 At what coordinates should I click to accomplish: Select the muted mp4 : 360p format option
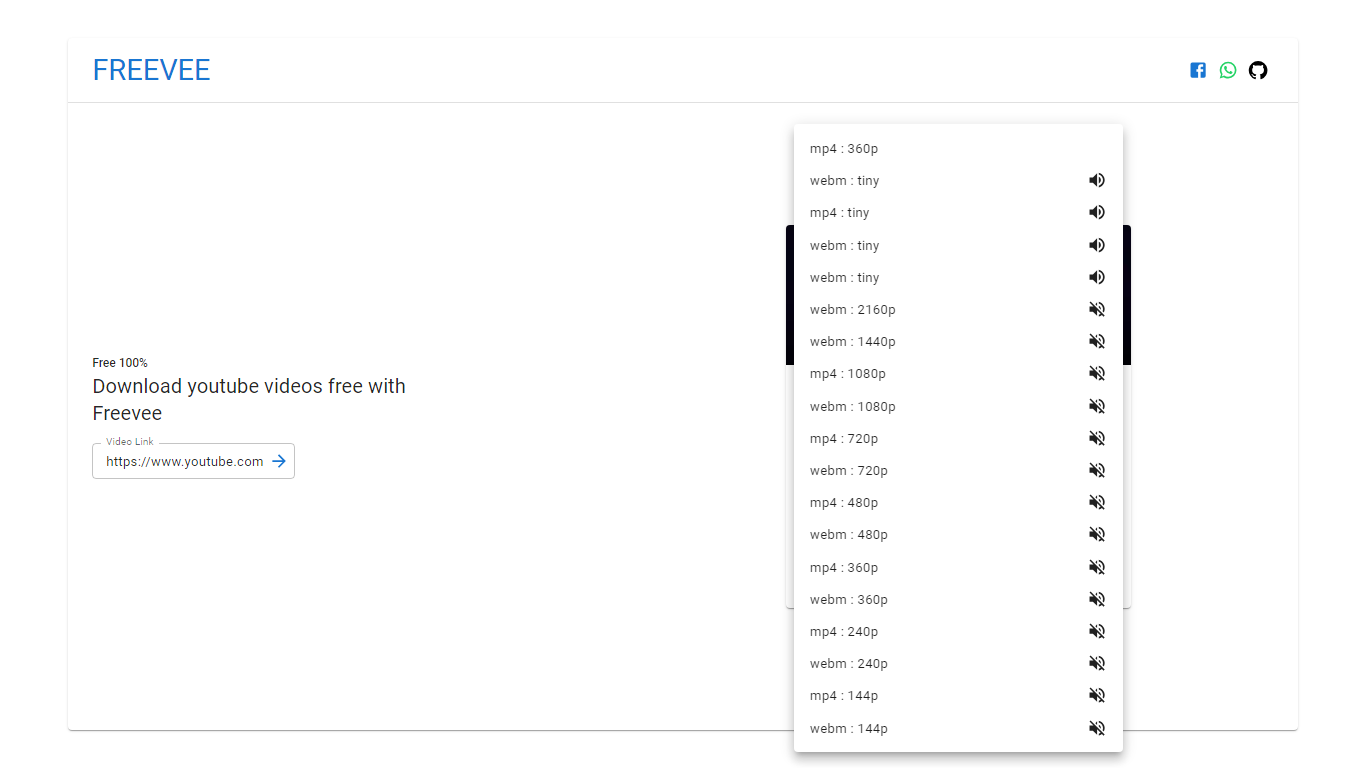pos(958,567)
